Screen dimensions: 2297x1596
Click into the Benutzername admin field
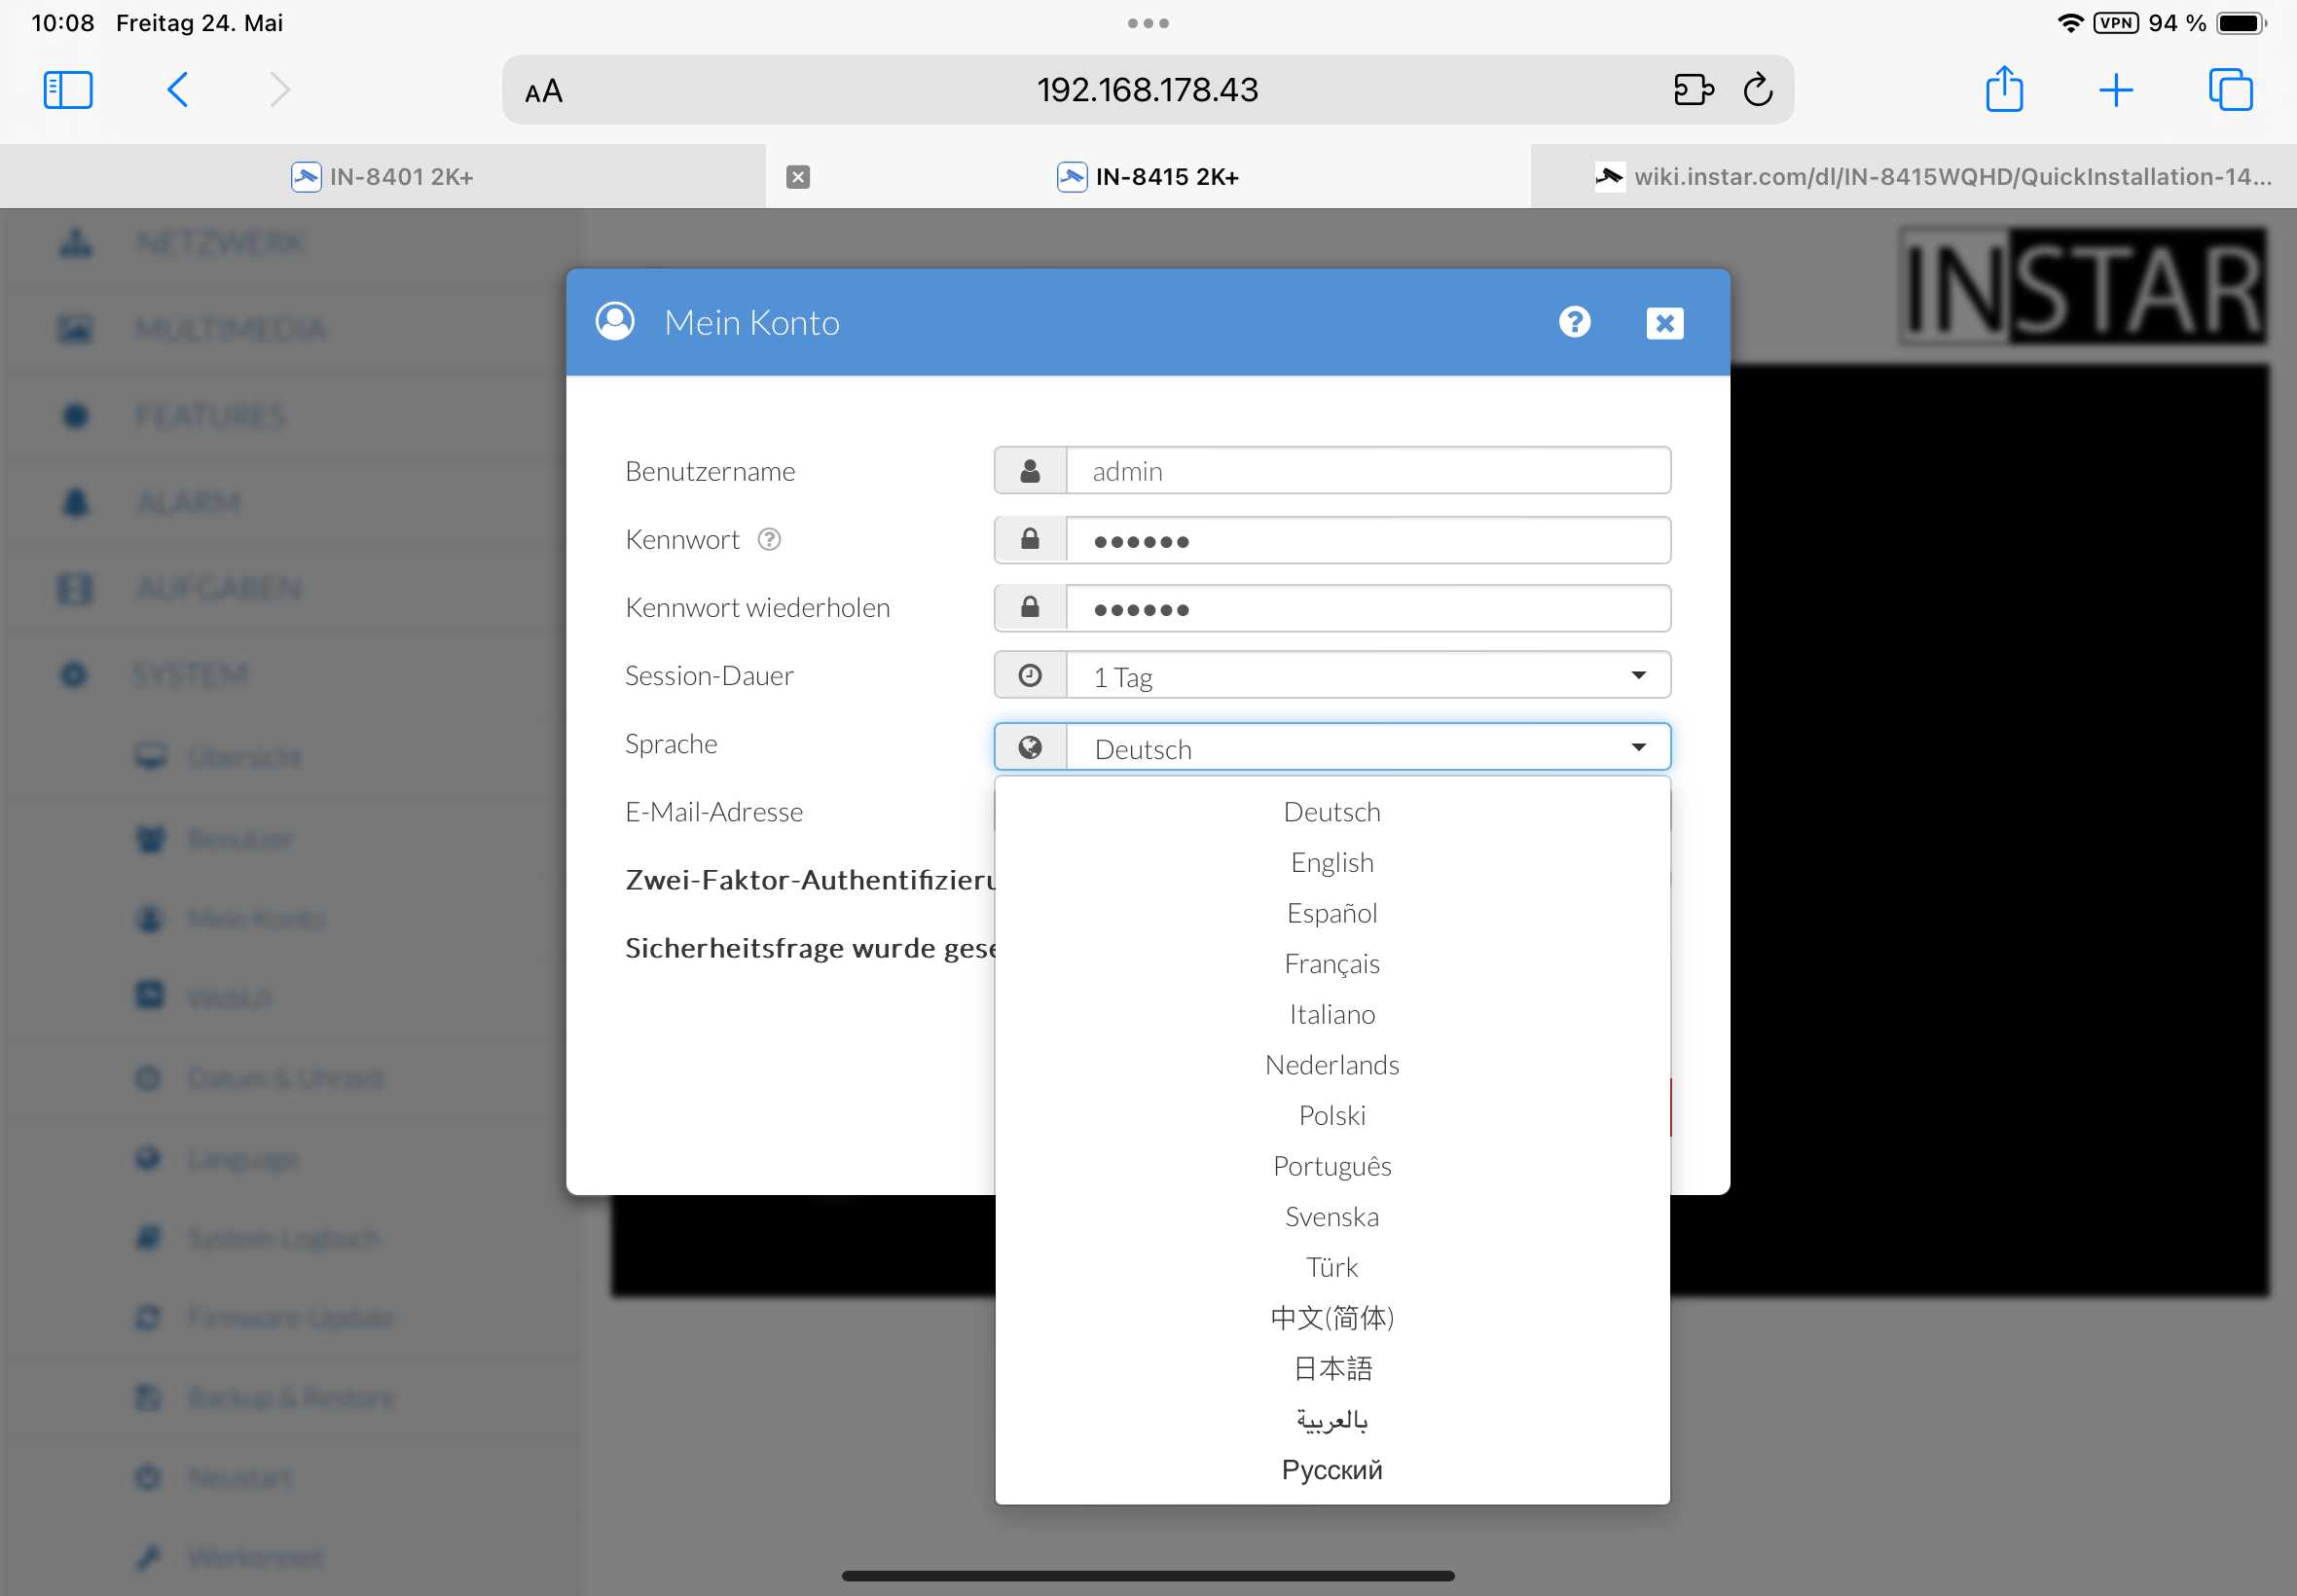pyautogui.click(x=1366, y=471)
